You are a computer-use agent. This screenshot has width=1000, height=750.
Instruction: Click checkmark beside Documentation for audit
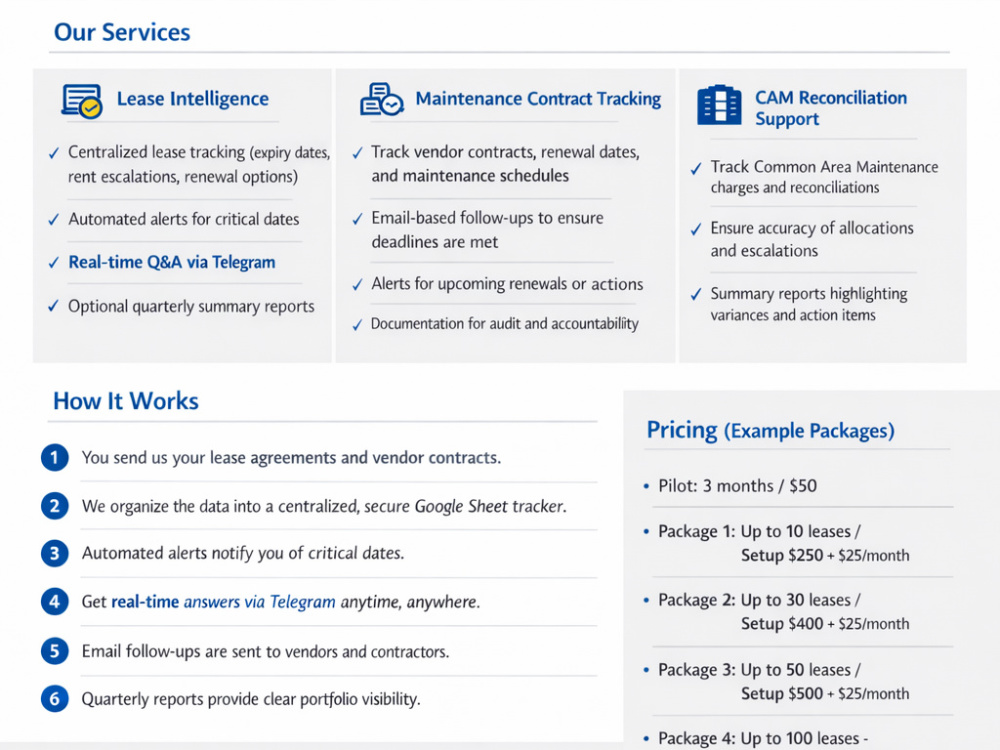[358, 325]
